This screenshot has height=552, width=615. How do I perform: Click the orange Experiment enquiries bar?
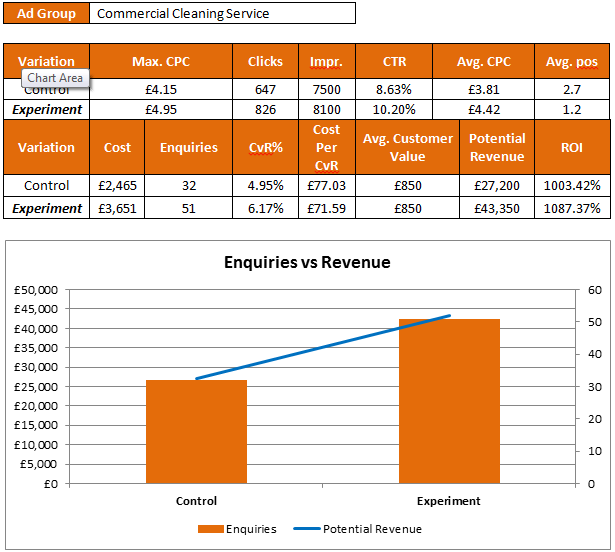click(x=449, y=401)
